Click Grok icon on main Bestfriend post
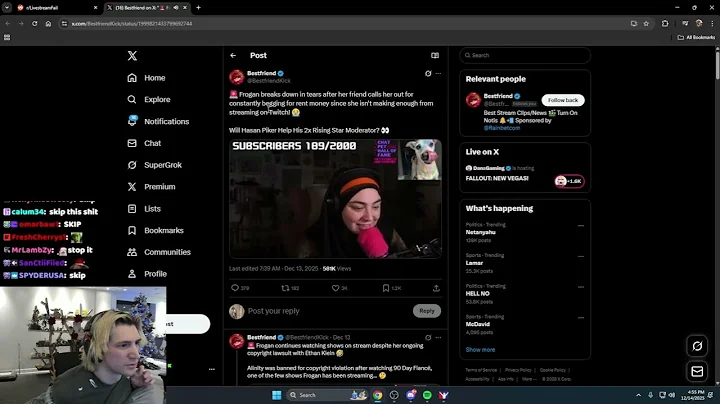720x404 pixels. coord(428,73)
